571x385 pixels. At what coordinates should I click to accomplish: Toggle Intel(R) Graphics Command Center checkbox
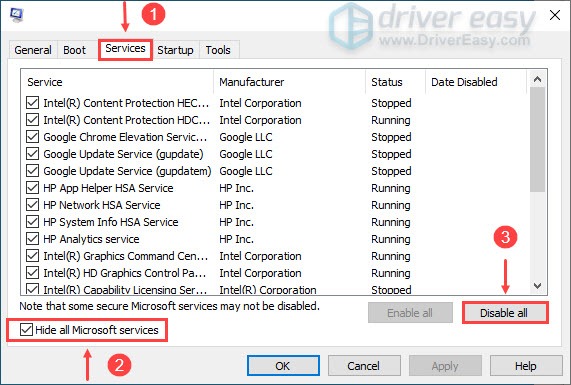[32, 256]
